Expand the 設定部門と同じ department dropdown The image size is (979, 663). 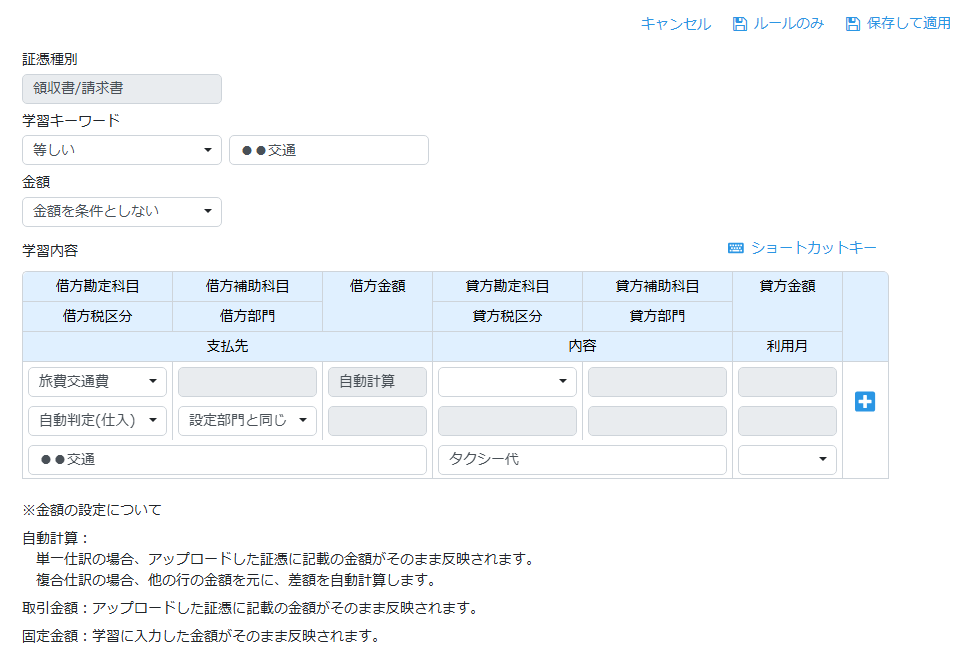[247, 421]
